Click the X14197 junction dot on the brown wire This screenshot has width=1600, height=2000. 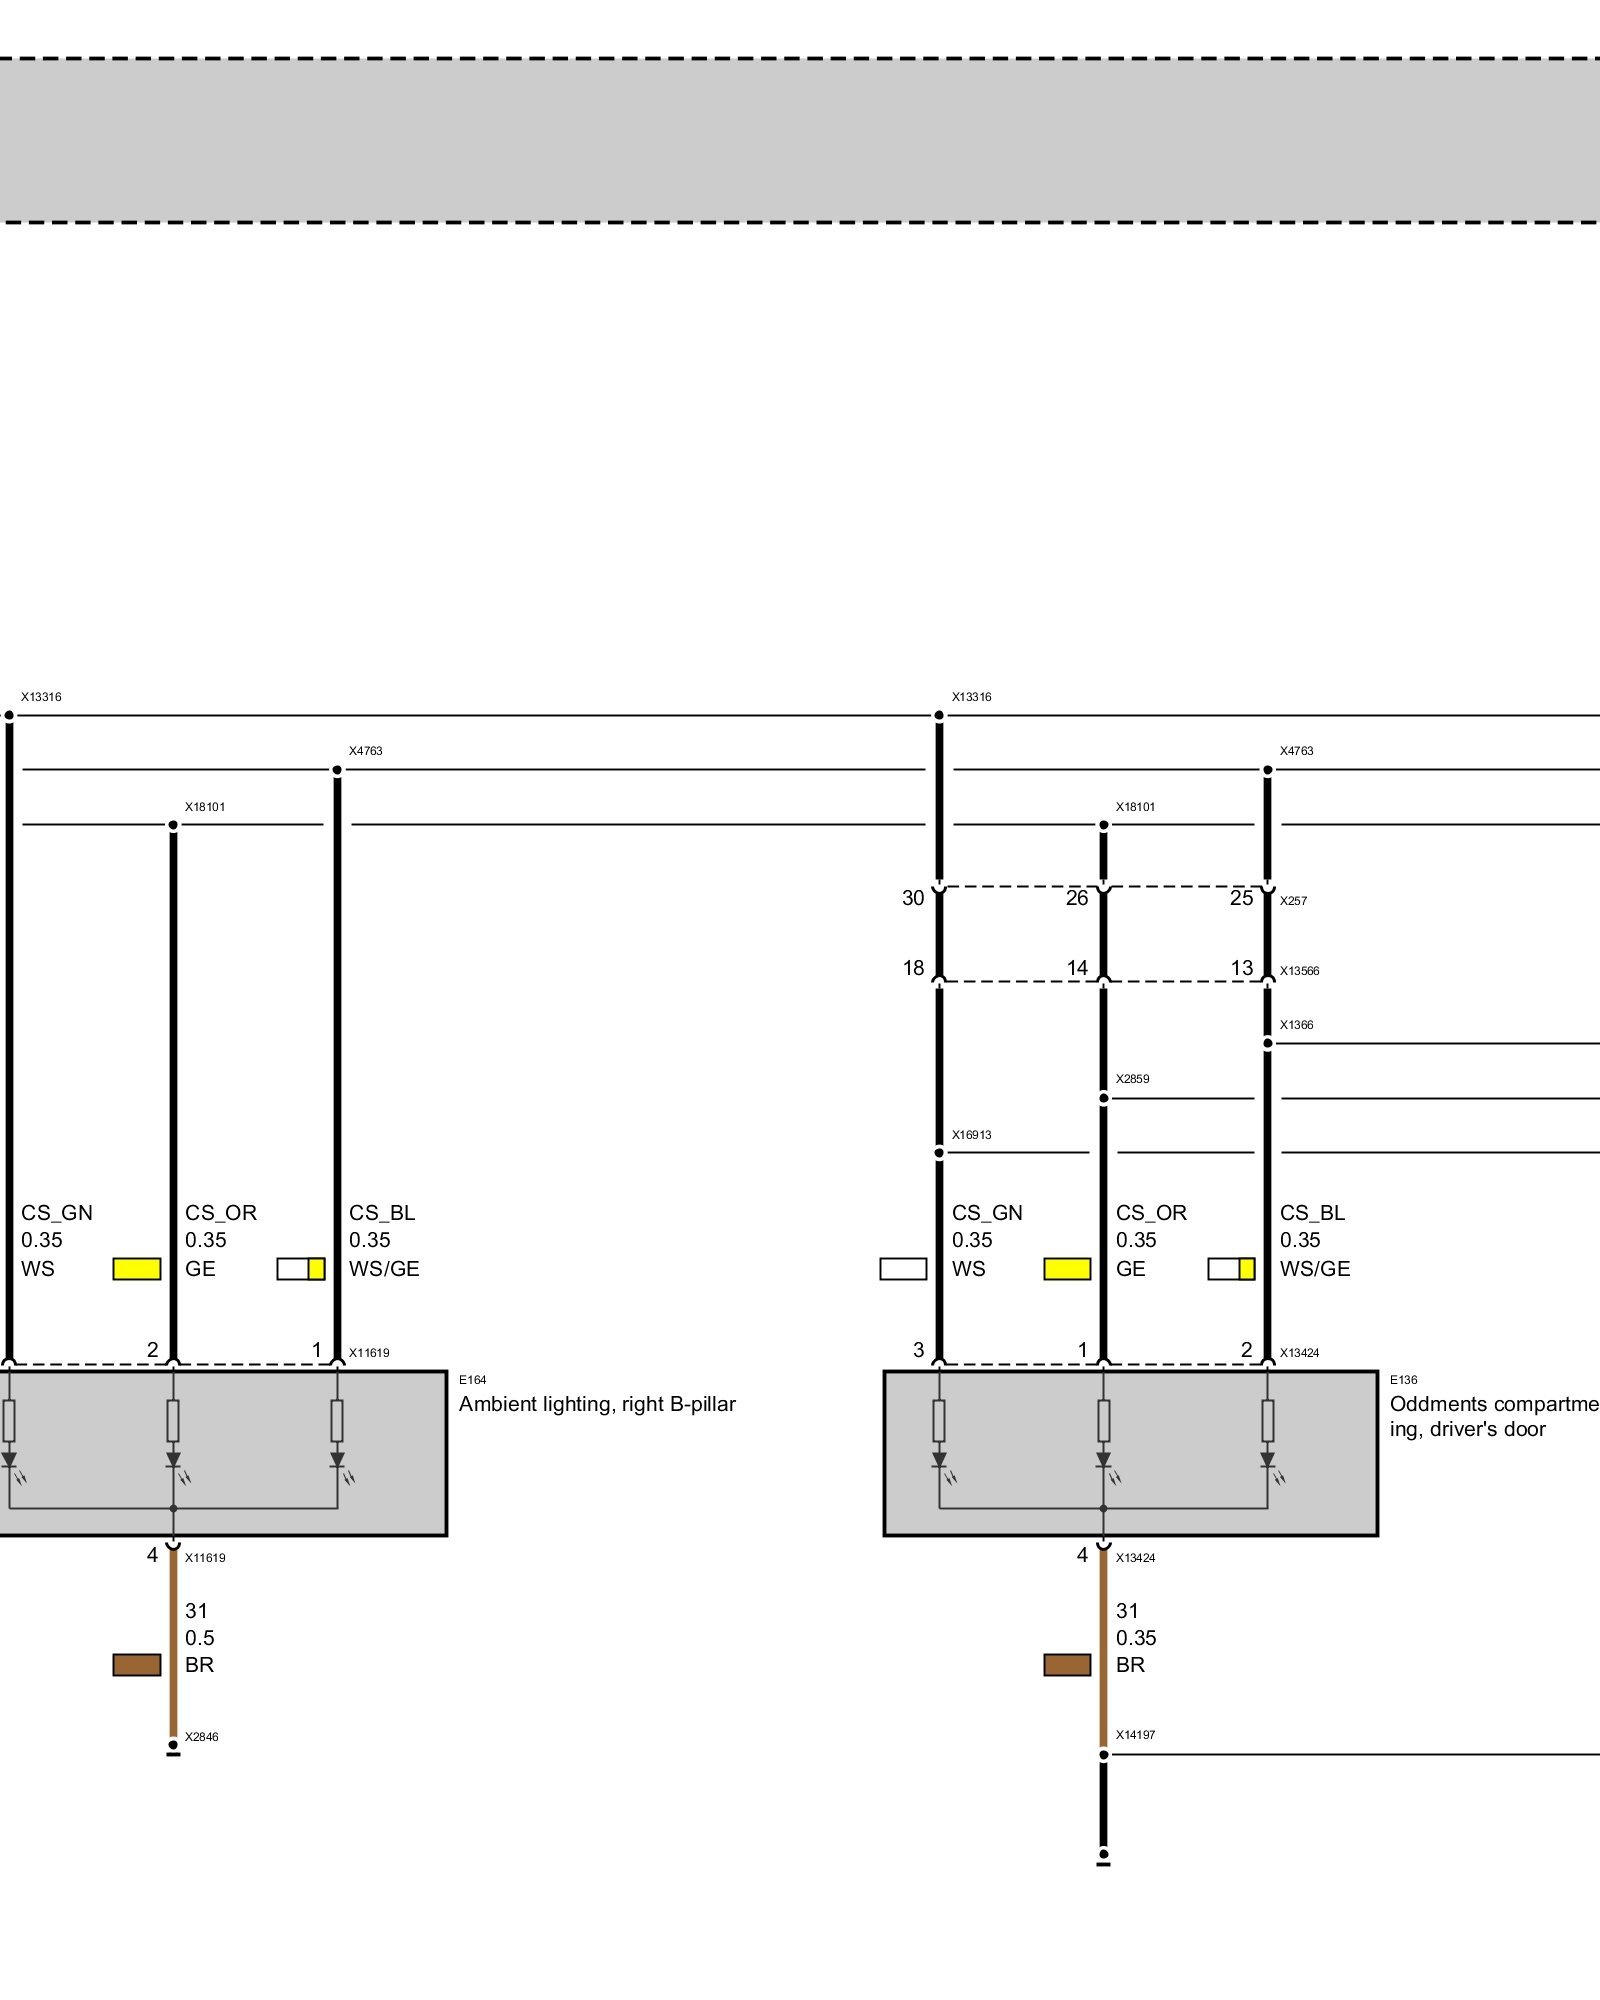click(1103, 1754)
